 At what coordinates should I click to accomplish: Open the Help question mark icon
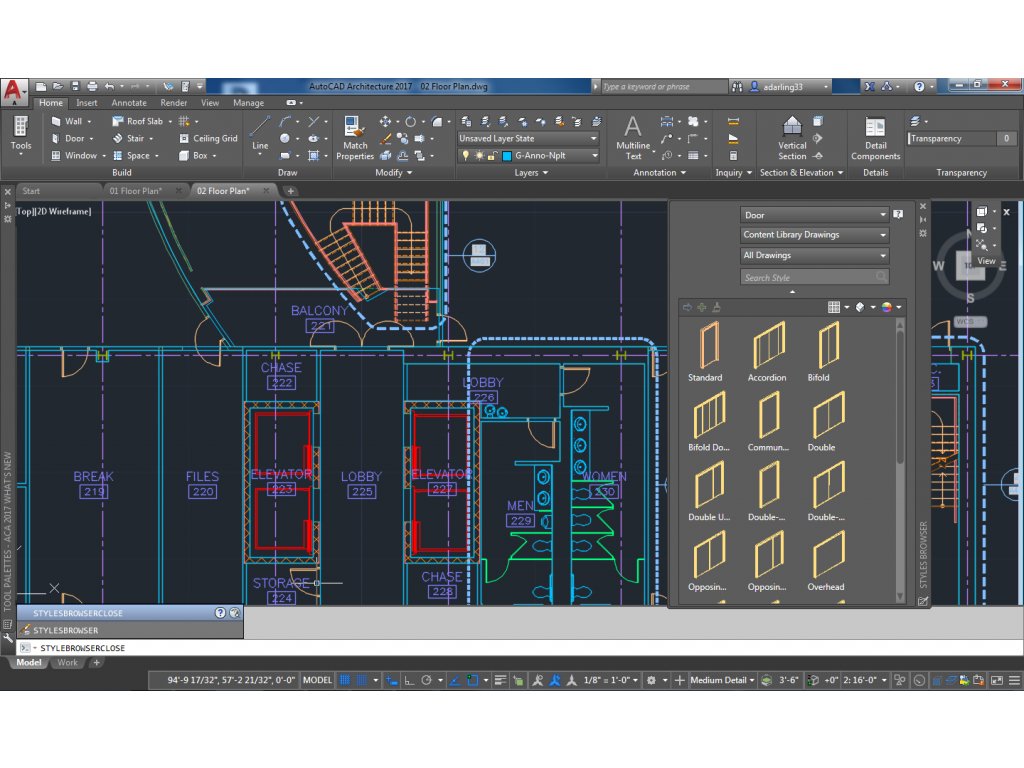click(x=919, y=86)
